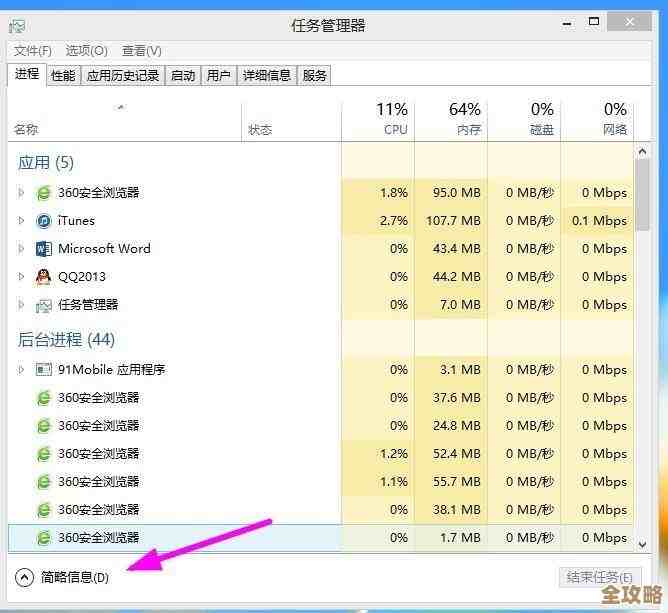Viewport: 668px width, 613px height.
Task: Expand the 任务管理器 entry arrow
Action: coord(20,305)
